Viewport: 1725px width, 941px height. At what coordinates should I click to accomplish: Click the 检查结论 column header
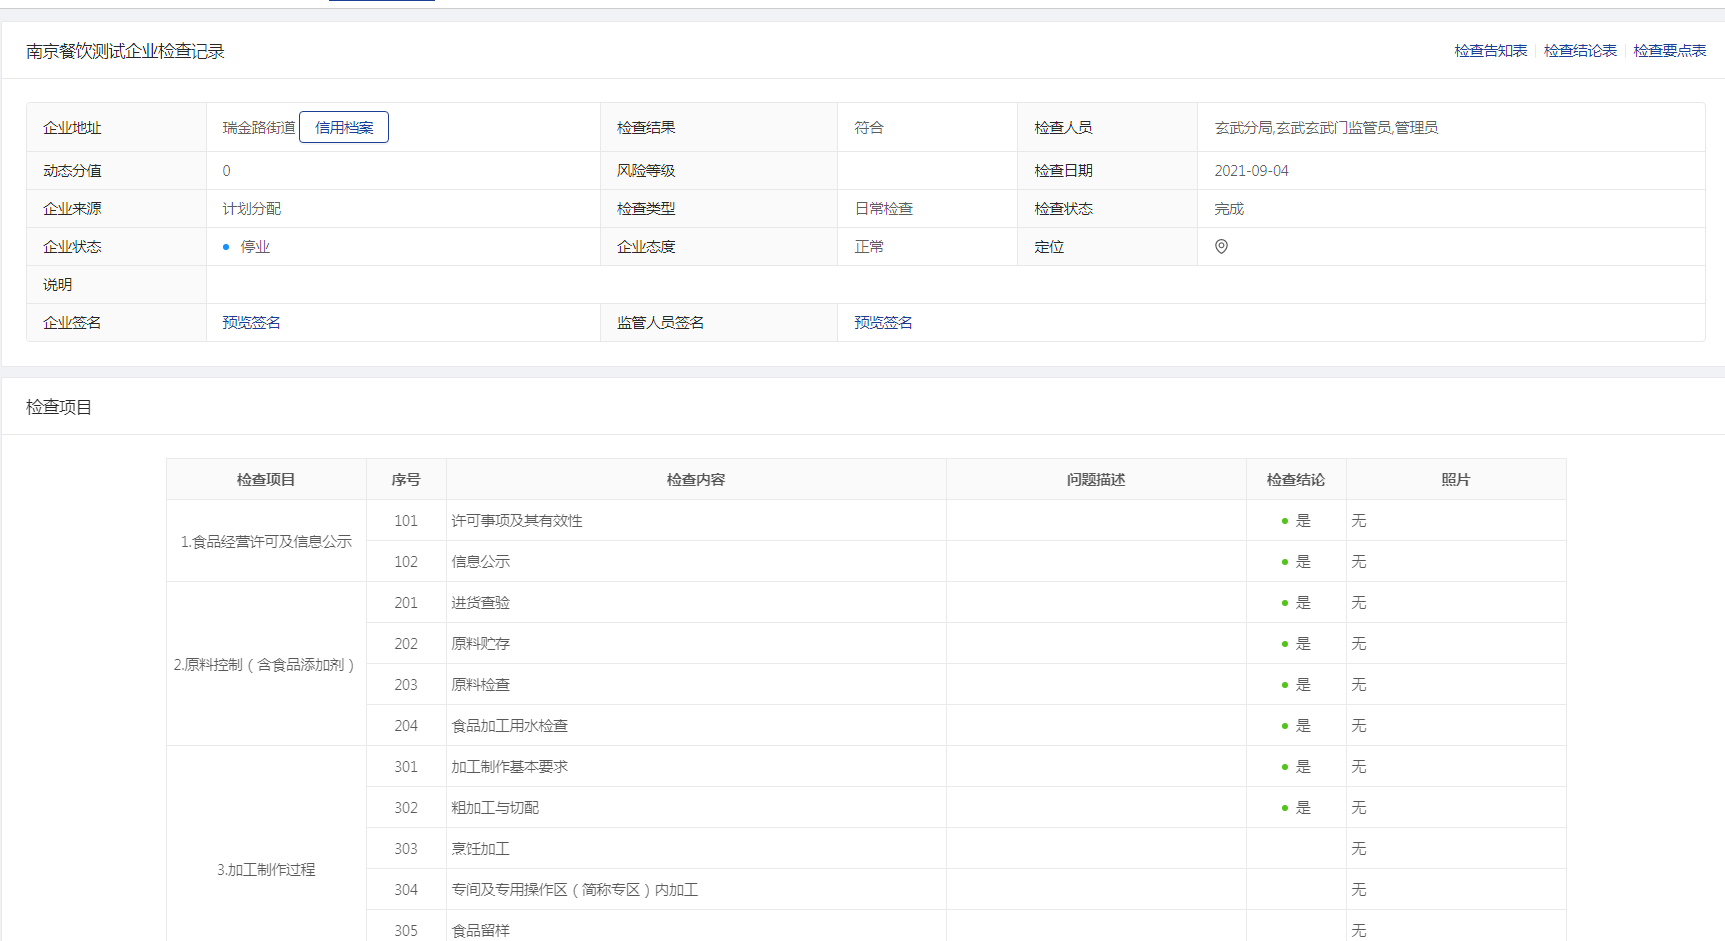(x=1296, y=480)
